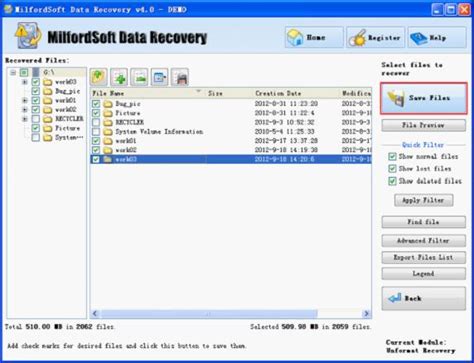The height and width of the screenshot is (363, 474).
Task: Click the work03 folder icon in tree
Action: pos(48,82)
